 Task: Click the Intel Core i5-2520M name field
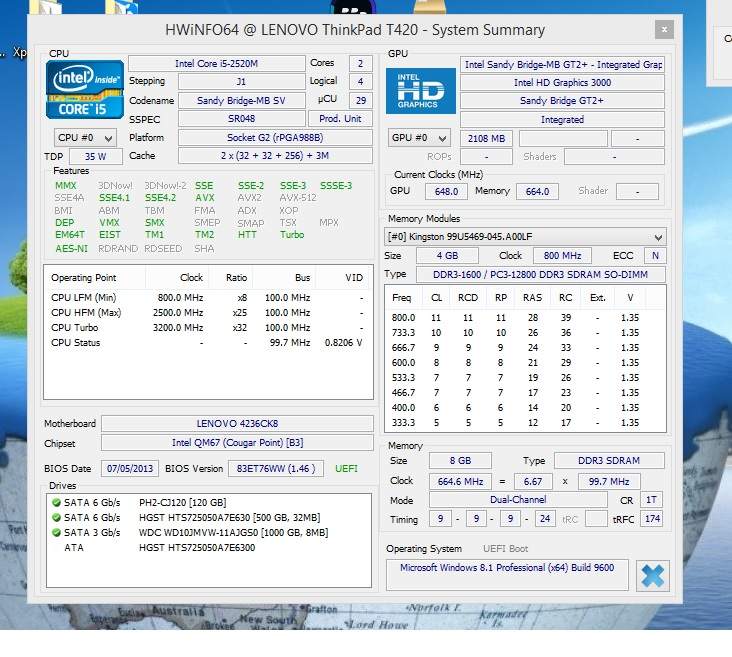click(217, 64)
